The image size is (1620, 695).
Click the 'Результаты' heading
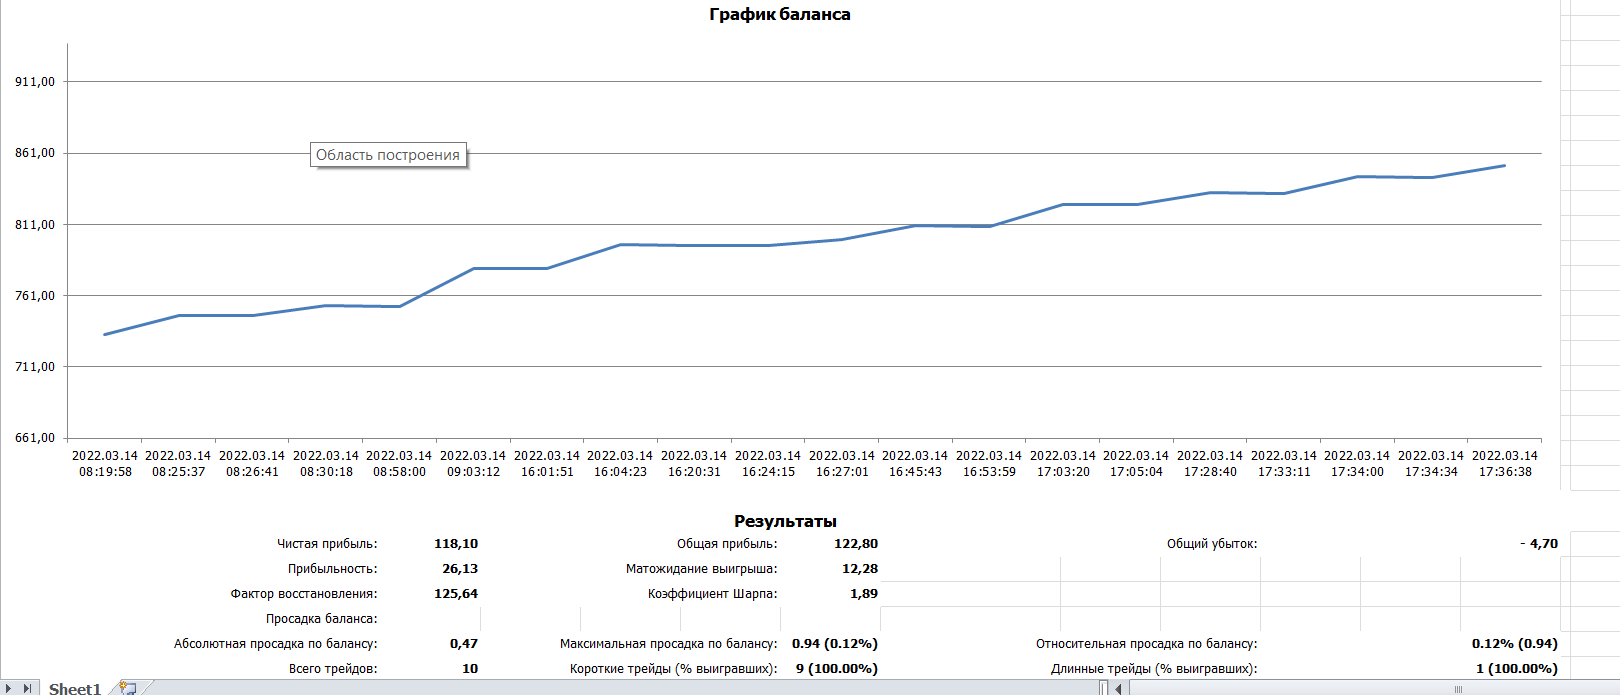785,521
